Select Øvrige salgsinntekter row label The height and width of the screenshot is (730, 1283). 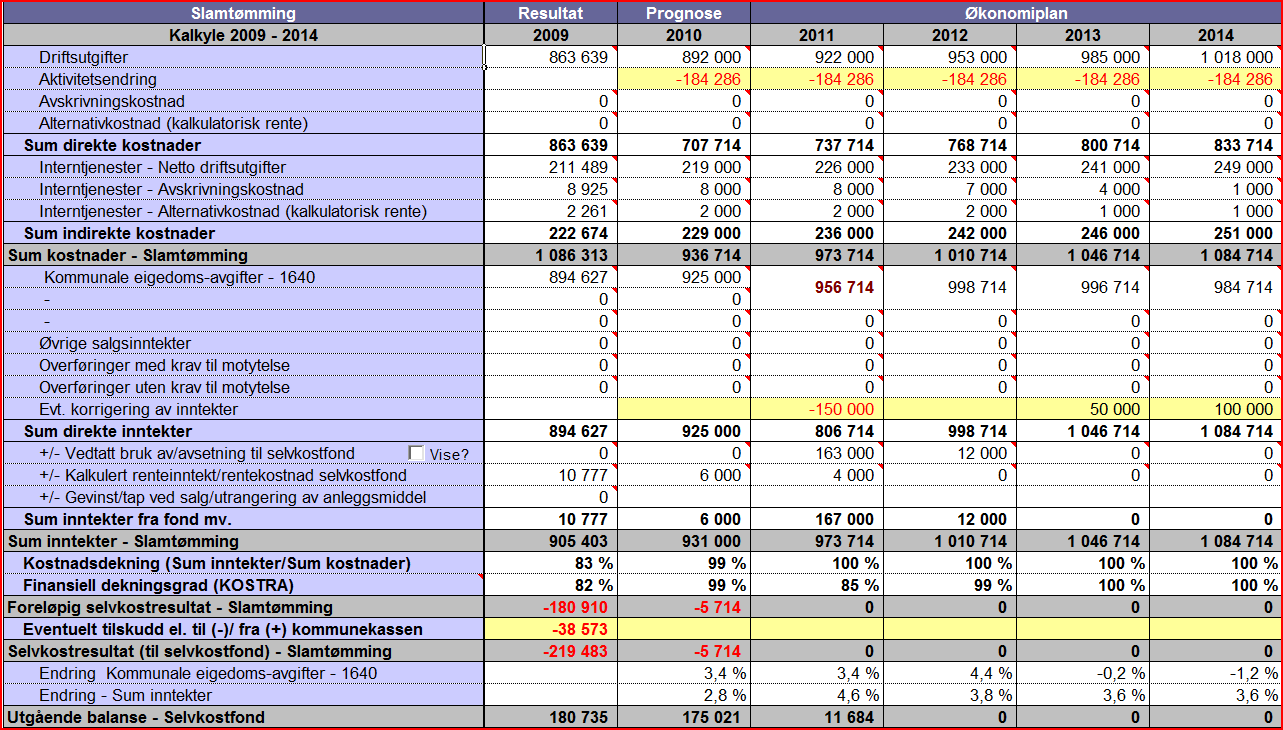(x=243, y=343)
